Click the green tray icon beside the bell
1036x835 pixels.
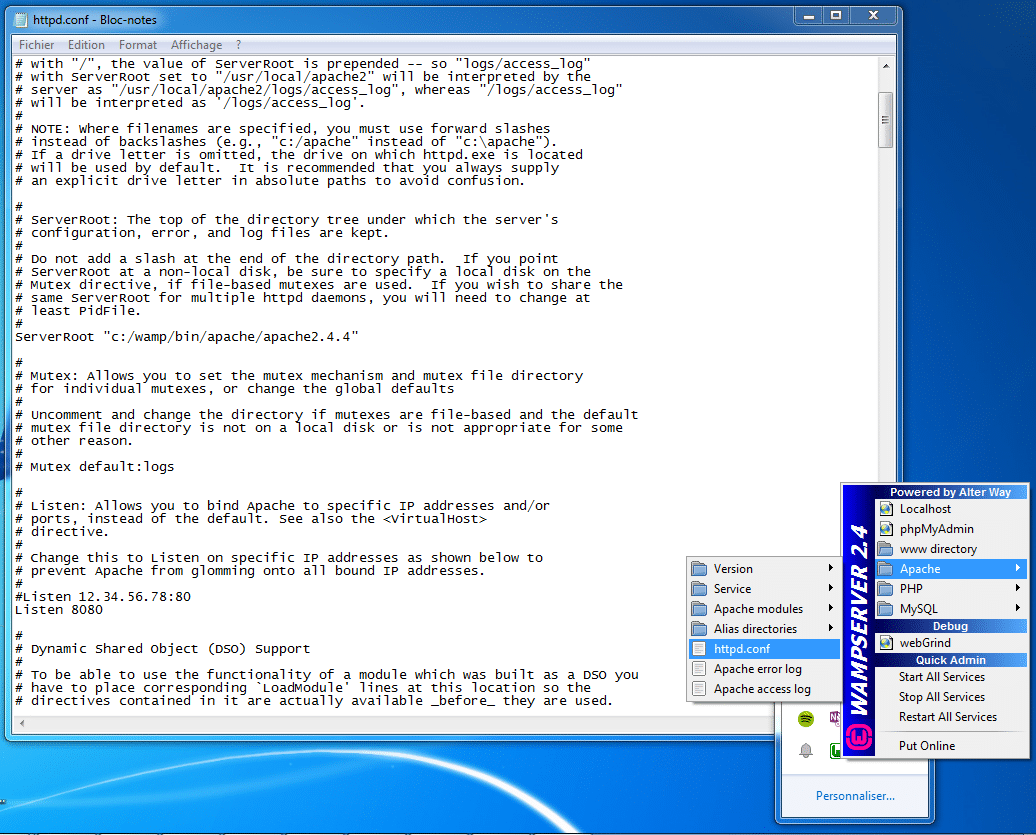point(835,750)
